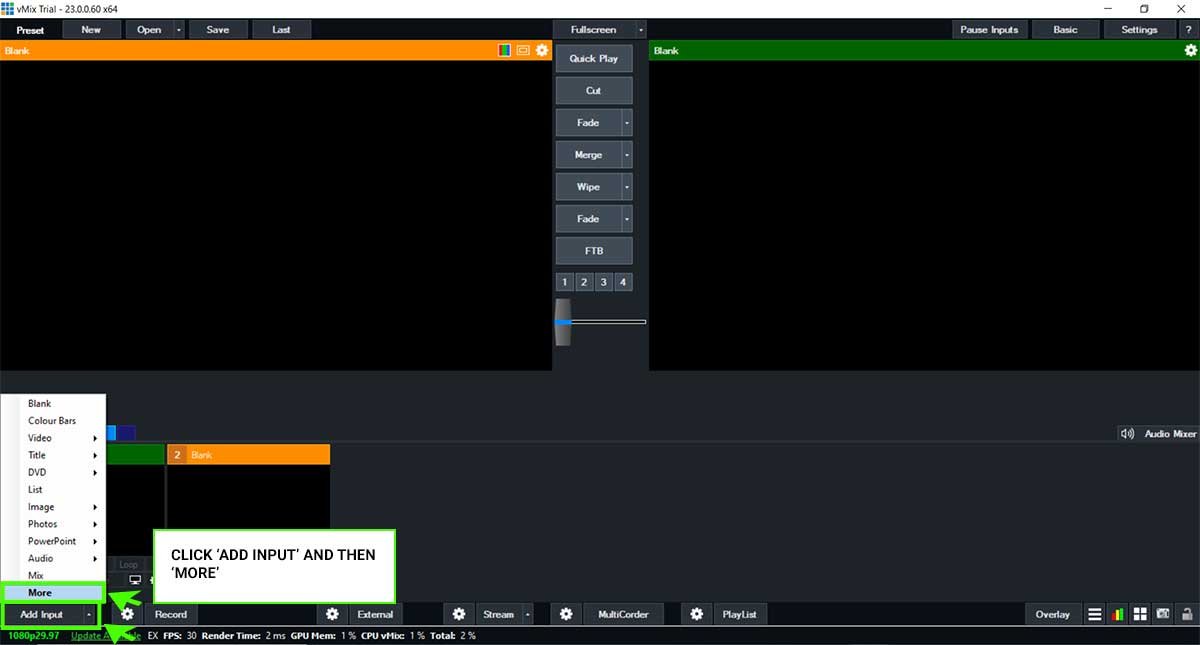This screenshot has width=1200, height=645.
Task: Show the audio level meters icon
Action: point(1118,614)
